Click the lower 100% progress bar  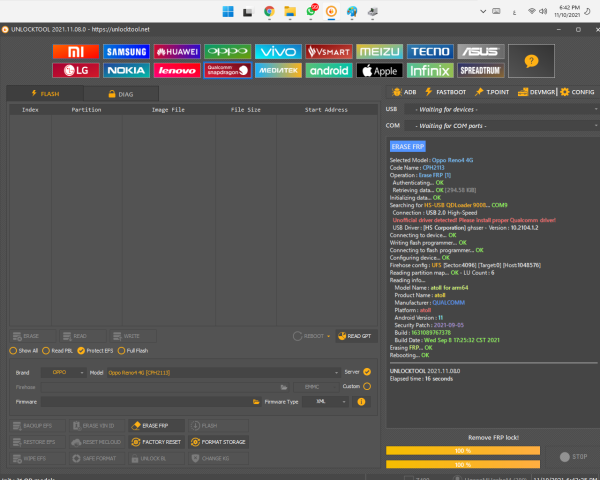click(463, 464)
